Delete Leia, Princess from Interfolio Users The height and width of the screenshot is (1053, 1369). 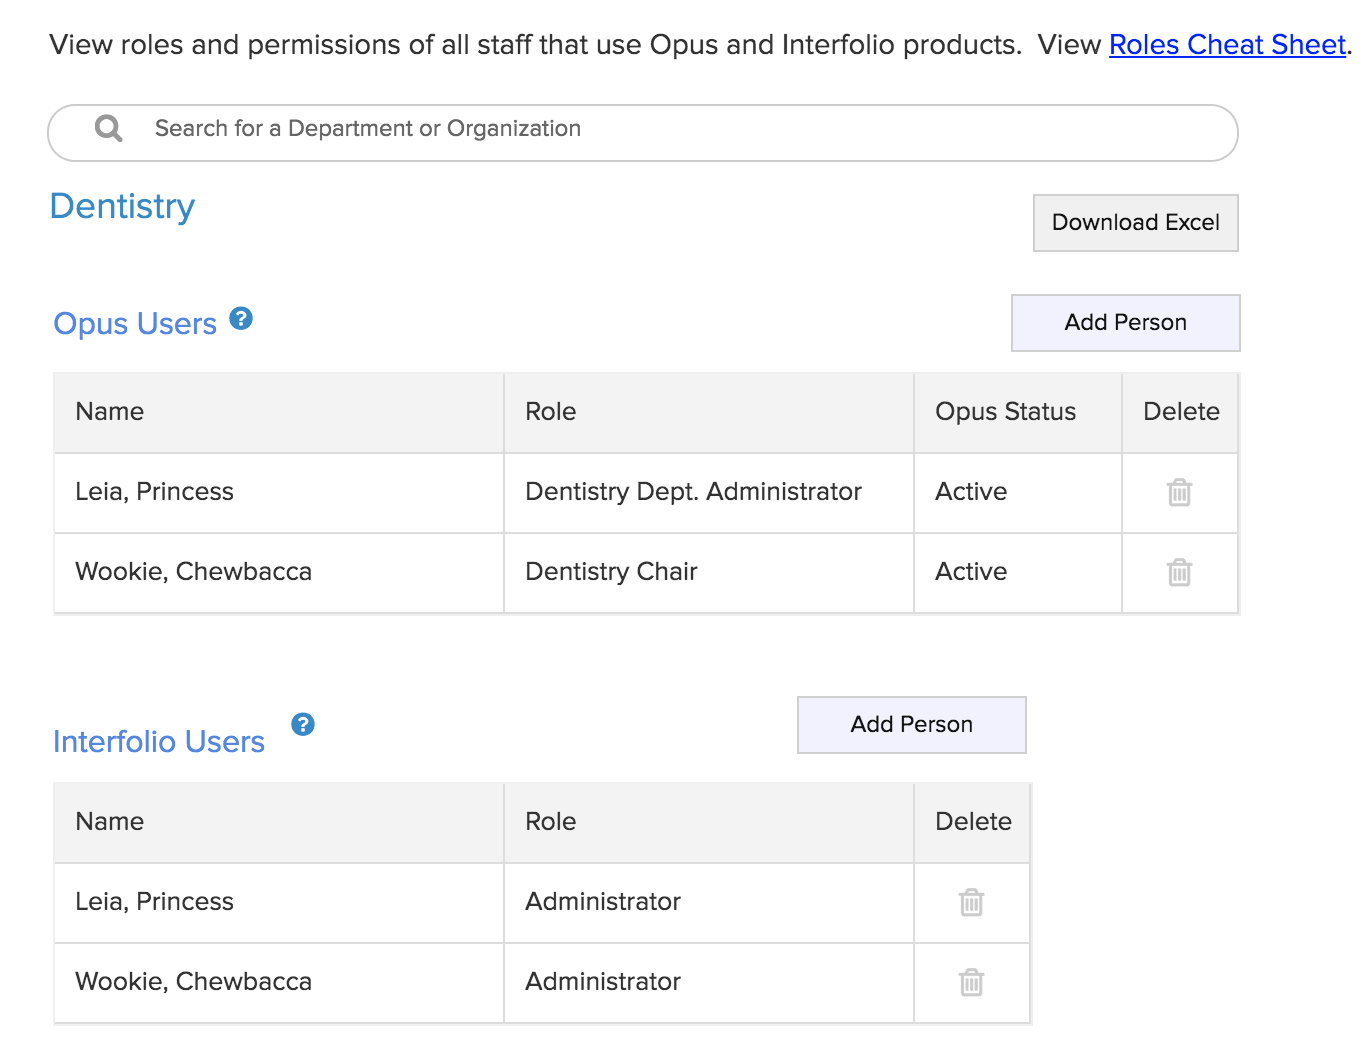pyautogui.click(x=971, y=902)
